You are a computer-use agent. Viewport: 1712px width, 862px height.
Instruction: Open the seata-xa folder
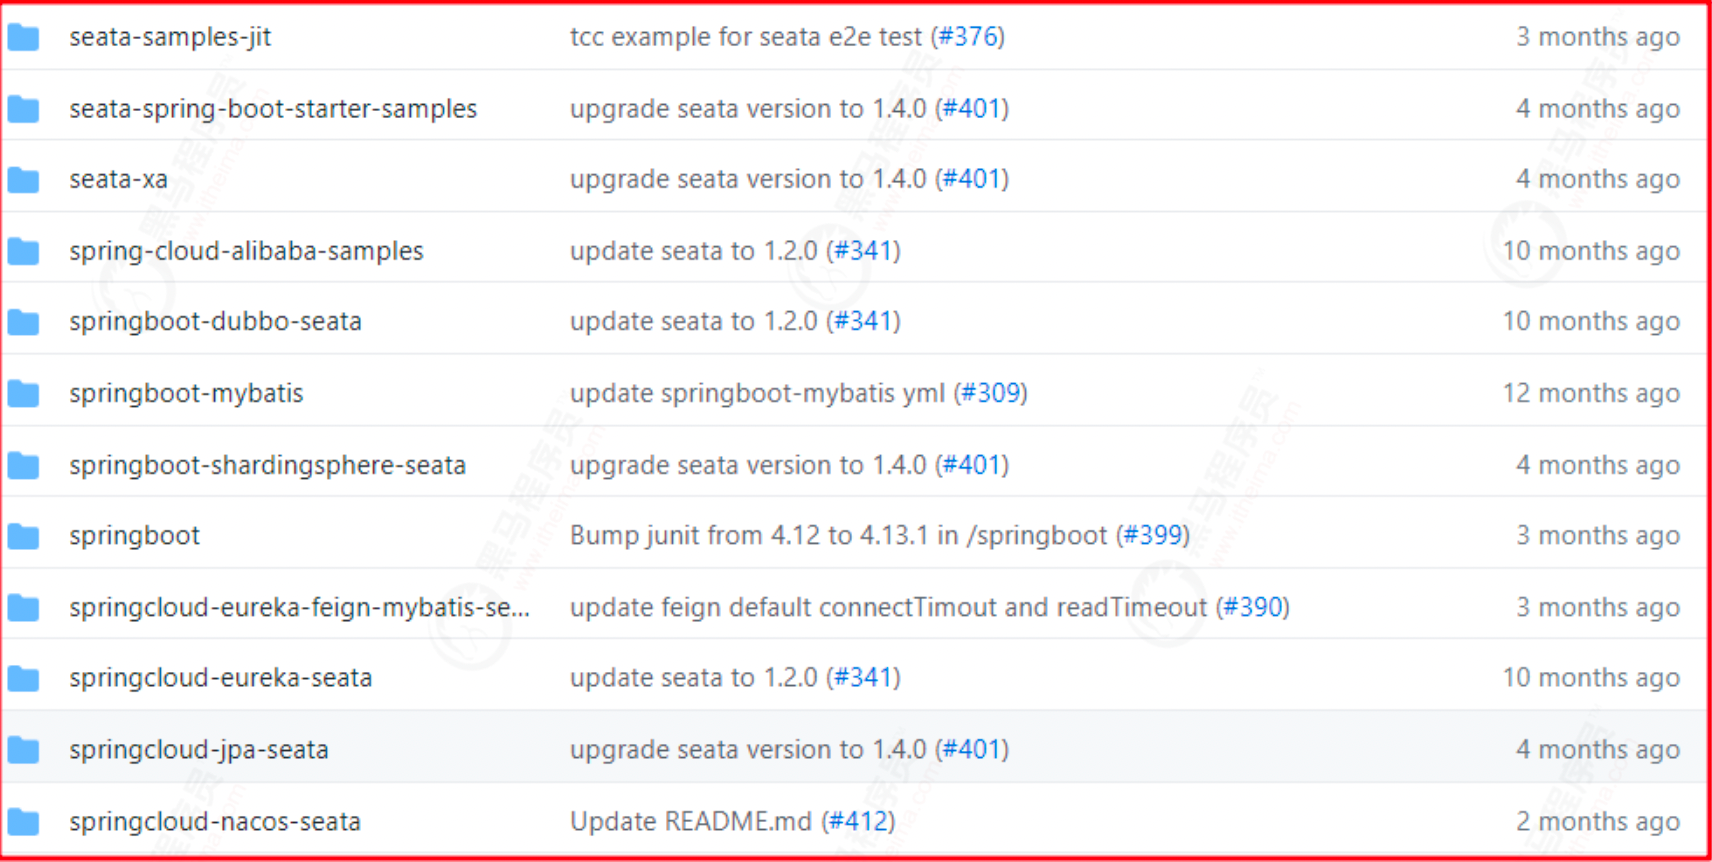pyautogui.click(x=118, y=179)
